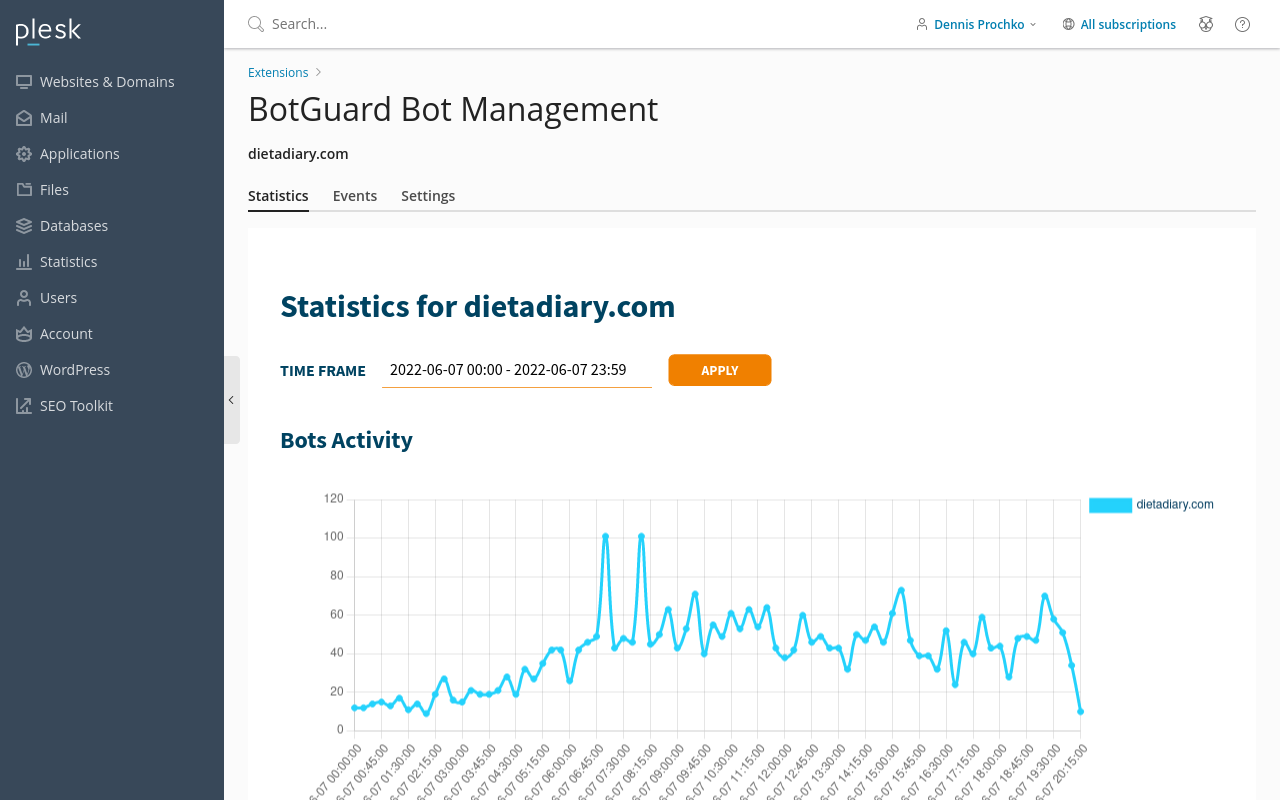This screenshot has height=800, width=1280.
Task: Click the Users person icon
Action: (x=24, y=298)
